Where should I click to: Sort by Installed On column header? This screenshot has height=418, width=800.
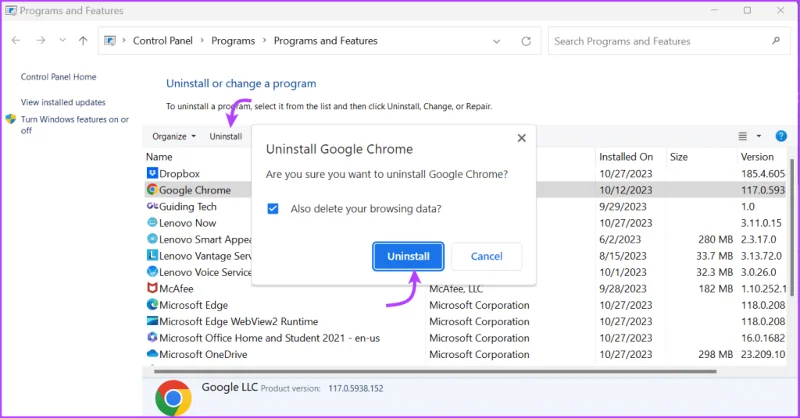click(626, 157)
